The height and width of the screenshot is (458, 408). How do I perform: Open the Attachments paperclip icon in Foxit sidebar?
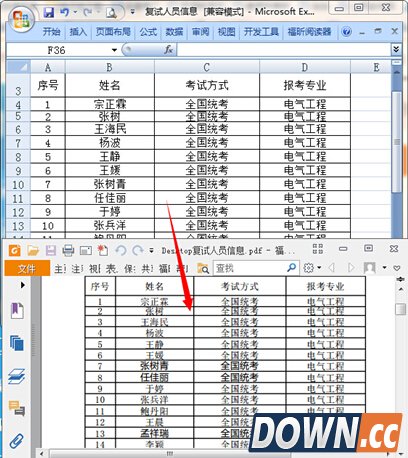point(16,441)
